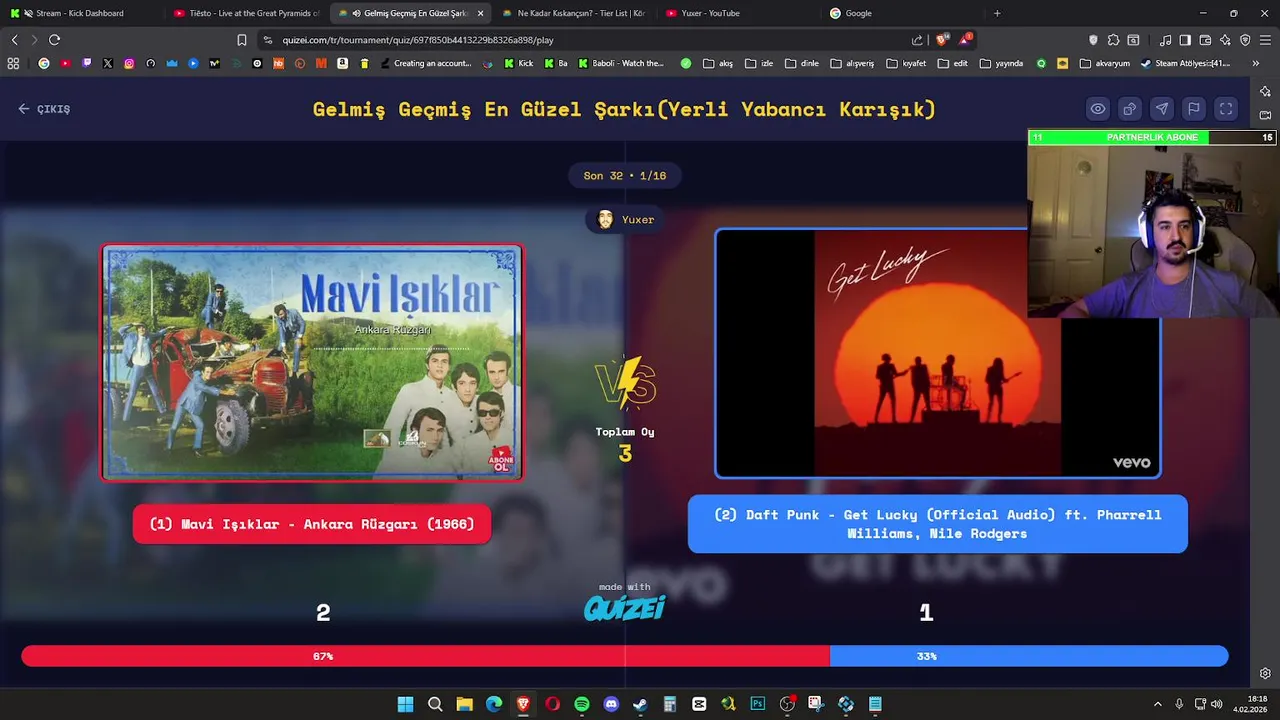This screenshot has width=1280, height=720.
Task: Click the share page icon in address bar
Action: (917, 40)
